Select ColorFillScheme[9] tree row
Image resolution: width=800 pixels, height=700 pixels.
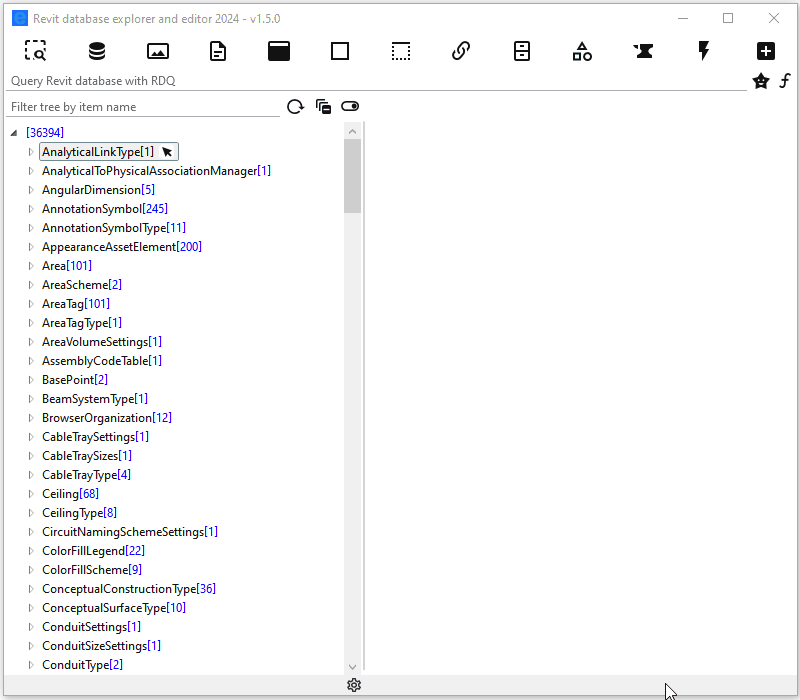(x=92, y=570)
